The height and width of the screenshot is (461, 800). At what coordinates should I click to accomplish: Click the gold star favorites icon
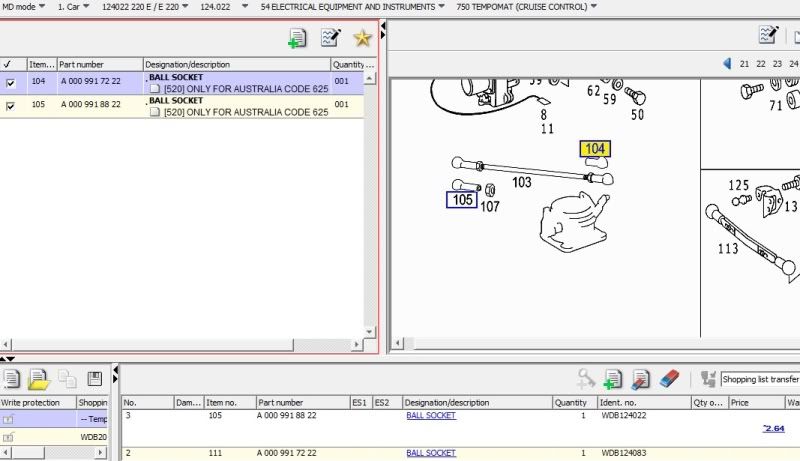[362, 38]
